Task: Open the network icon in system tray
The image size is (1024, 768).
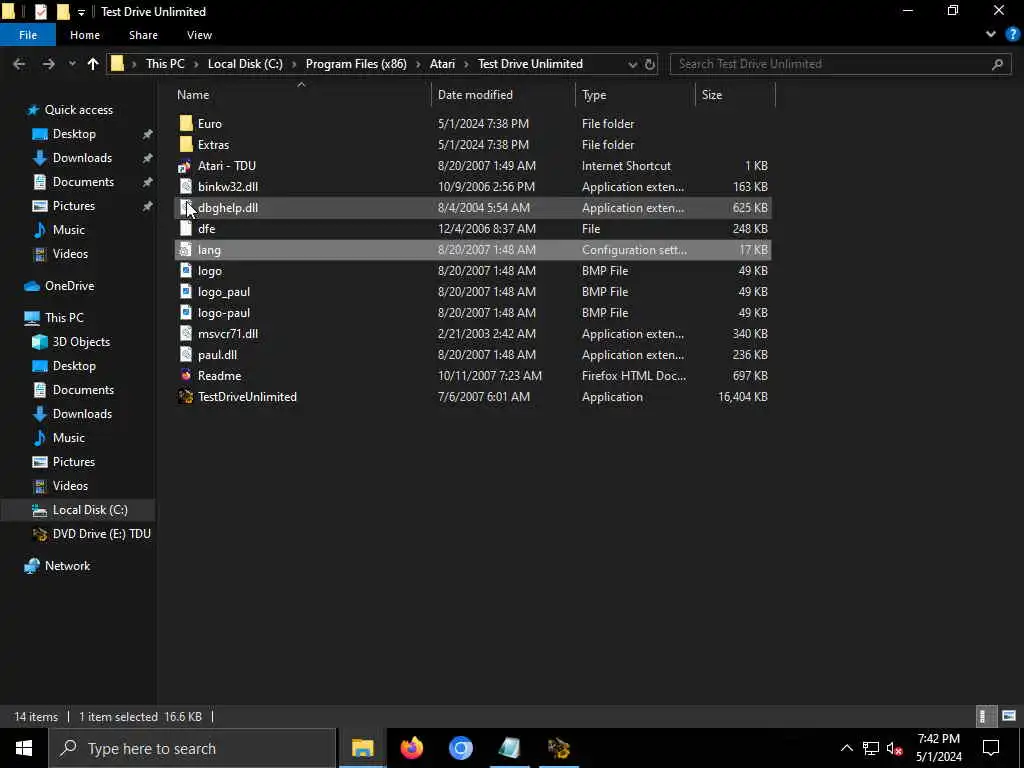Action: (x=871, y=748)
